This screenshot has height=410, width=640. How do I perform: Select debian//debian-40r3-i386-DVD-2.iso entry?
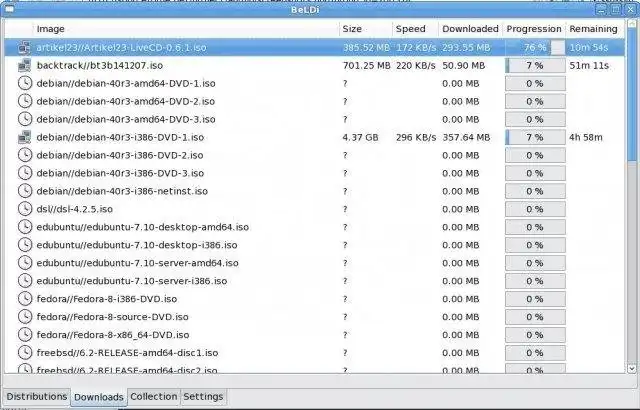click(120, 155)
